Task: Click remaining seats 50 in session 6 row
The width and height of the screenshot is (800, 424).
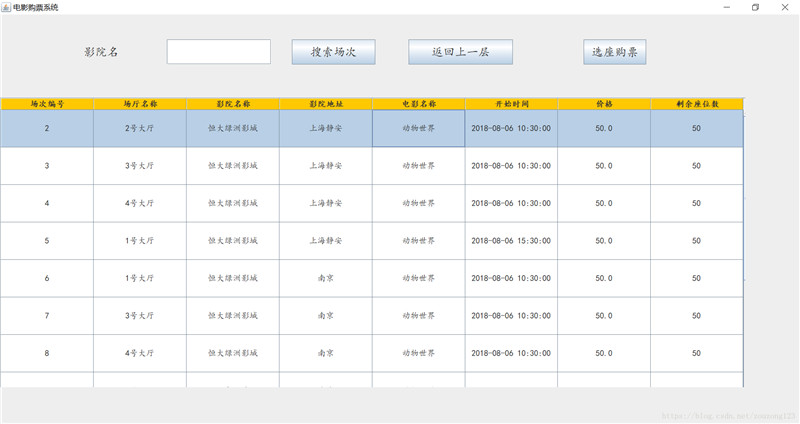Action: click(697, 278)
